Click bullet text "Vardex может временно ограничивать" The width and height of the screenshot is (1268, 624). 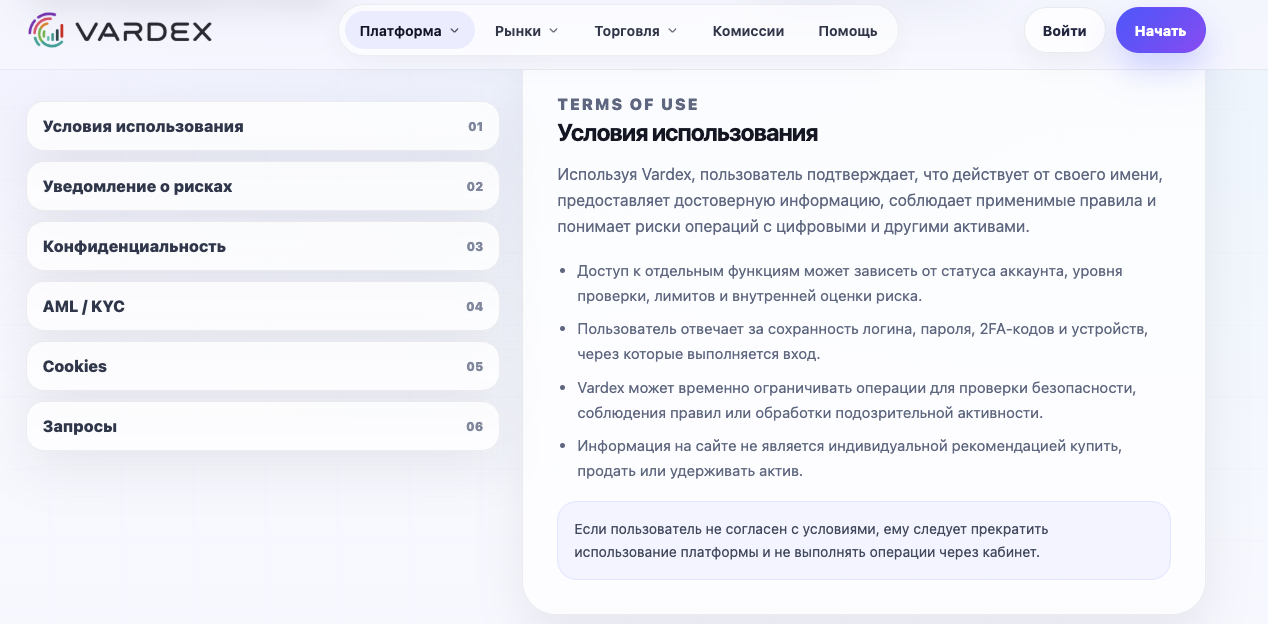pyautogui.click(x=856, y=400)
